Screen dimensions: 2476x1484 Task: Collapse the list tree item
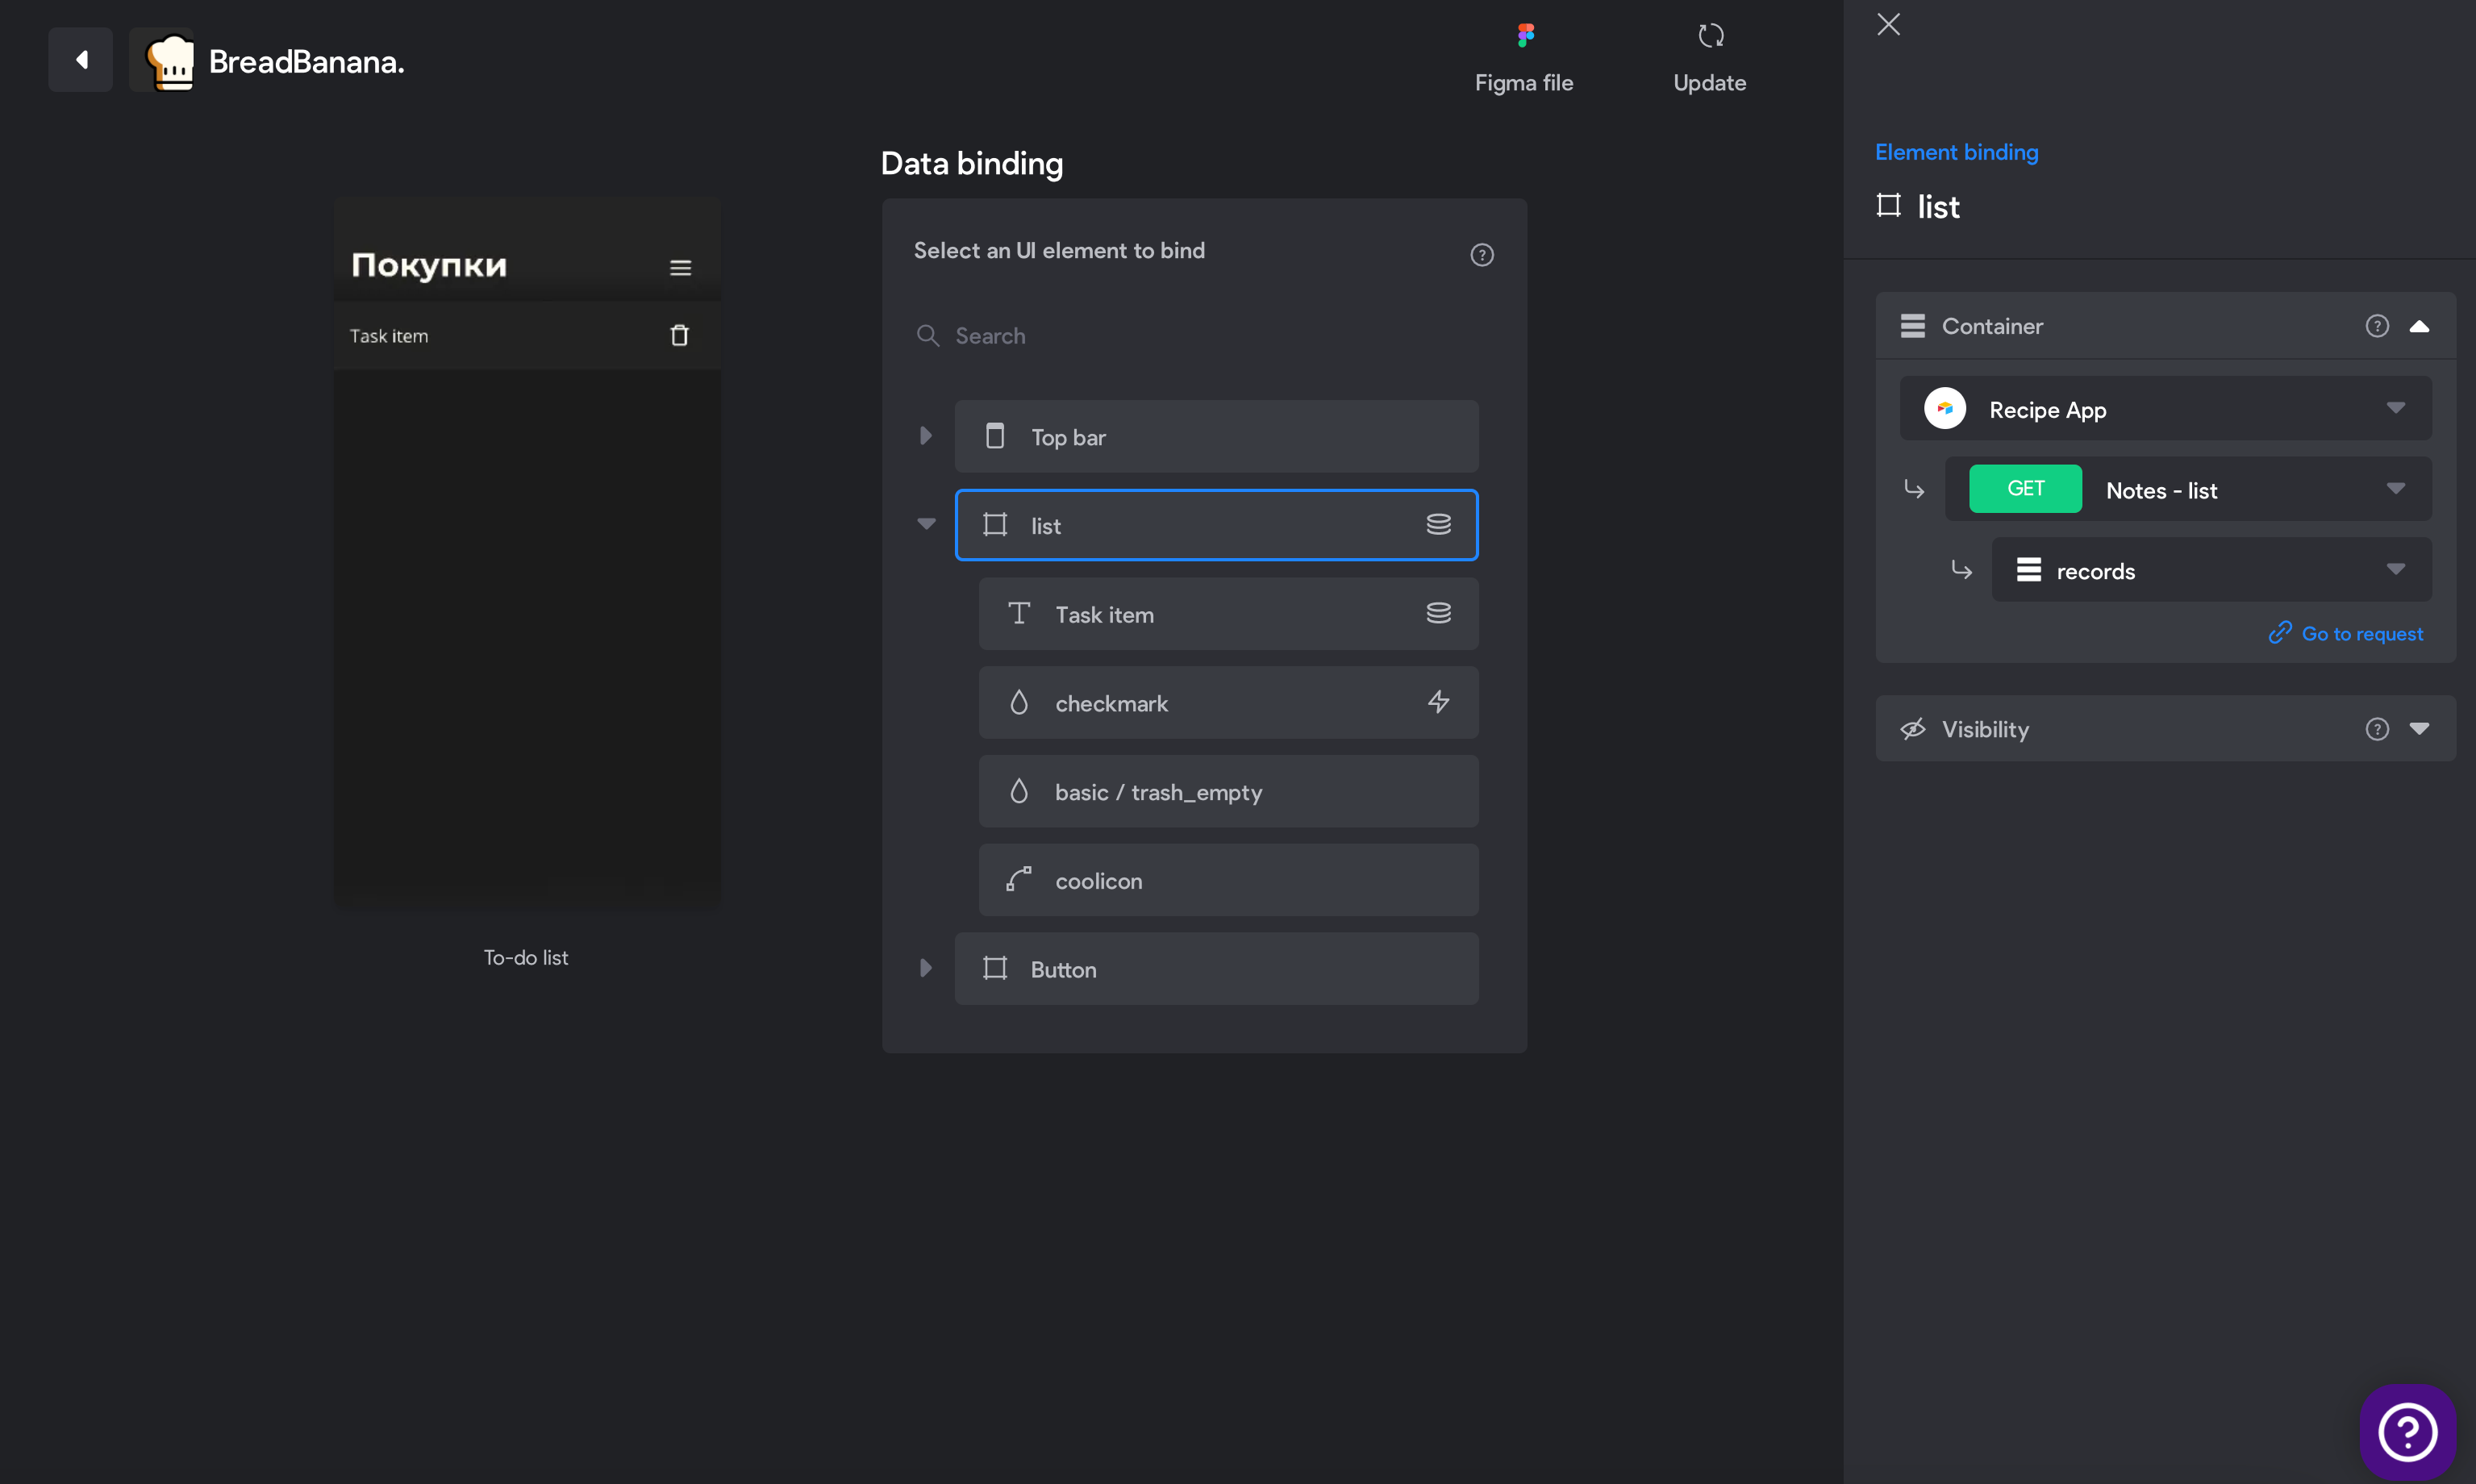(x=926, y=524)
